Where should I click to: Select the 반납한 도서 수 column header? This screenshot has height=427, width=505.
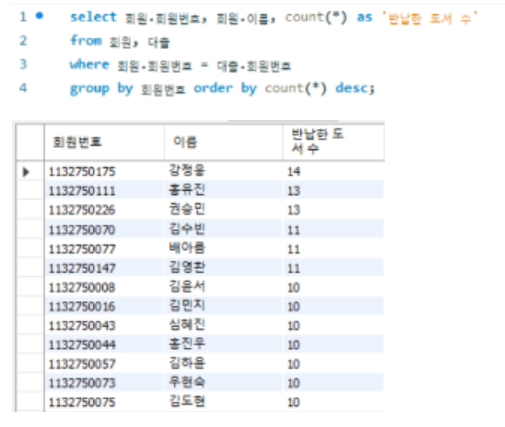[x=334, y=142]
